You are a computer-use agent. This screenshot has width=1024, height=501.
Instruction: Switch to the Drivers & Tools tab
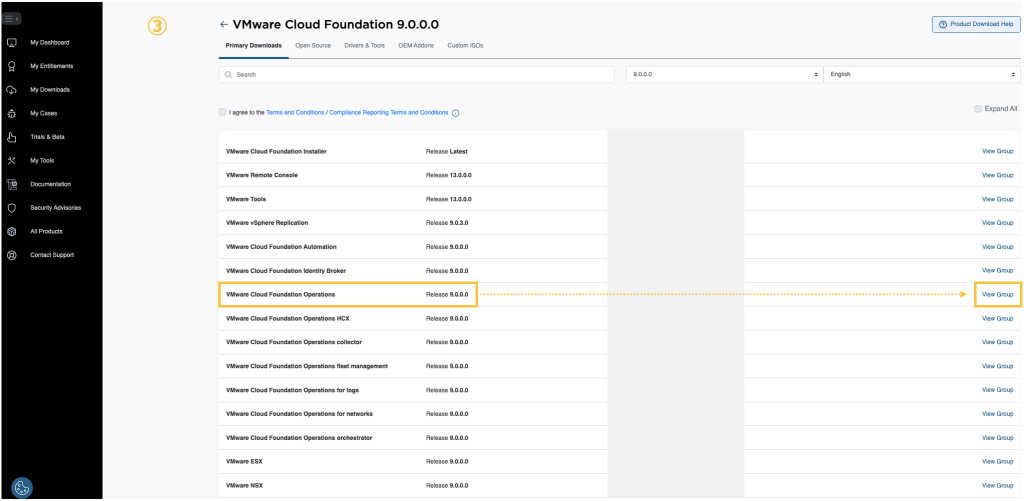364,46
